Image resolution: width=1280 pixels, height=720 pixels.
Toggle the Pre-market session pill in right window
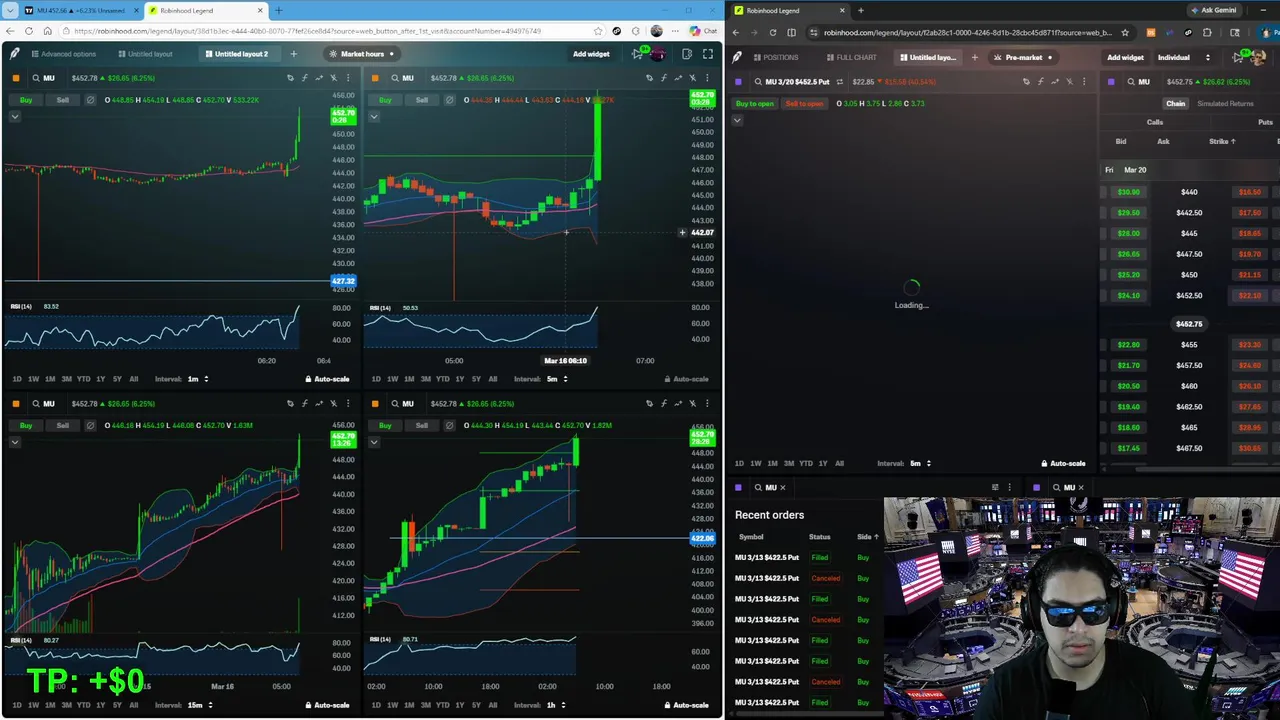pos(1022,57)
